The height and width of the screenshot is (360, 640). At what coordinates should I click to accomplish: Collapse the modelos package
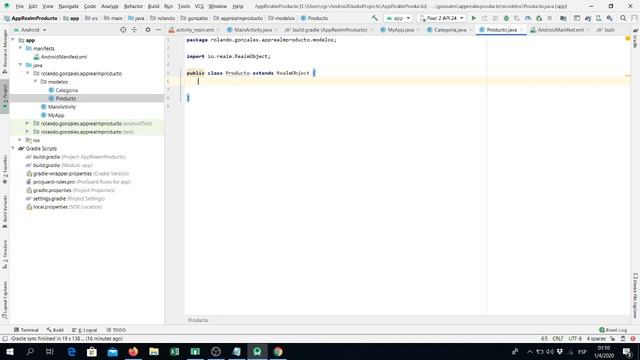[36, 82]
